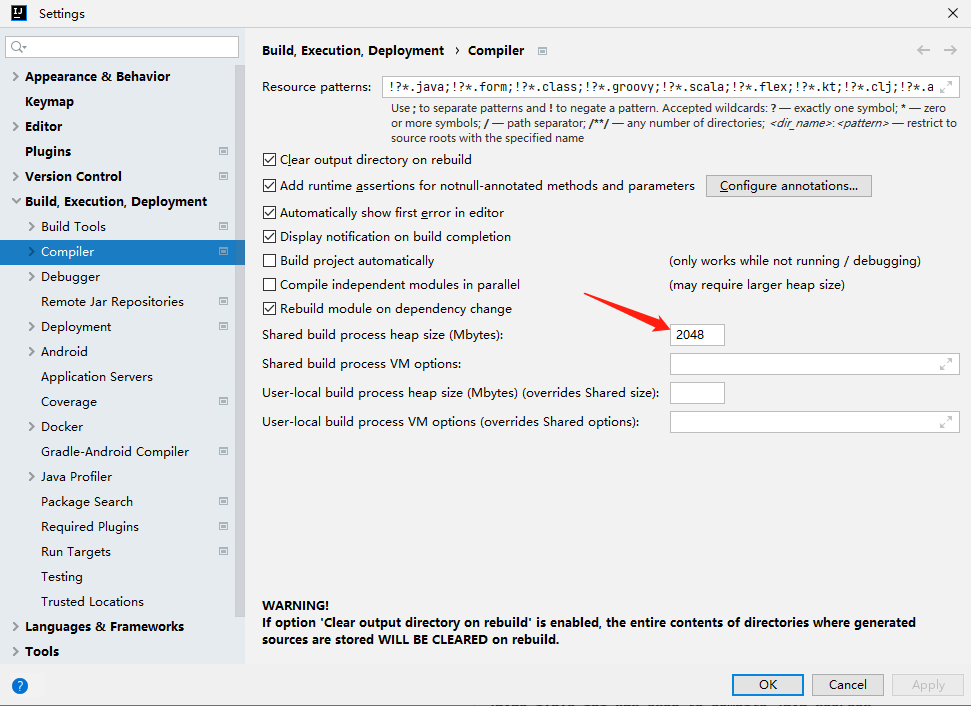Click the Configure annotations button
The width and height of the screenshot is (971, 706).
(x=788, y=186)
